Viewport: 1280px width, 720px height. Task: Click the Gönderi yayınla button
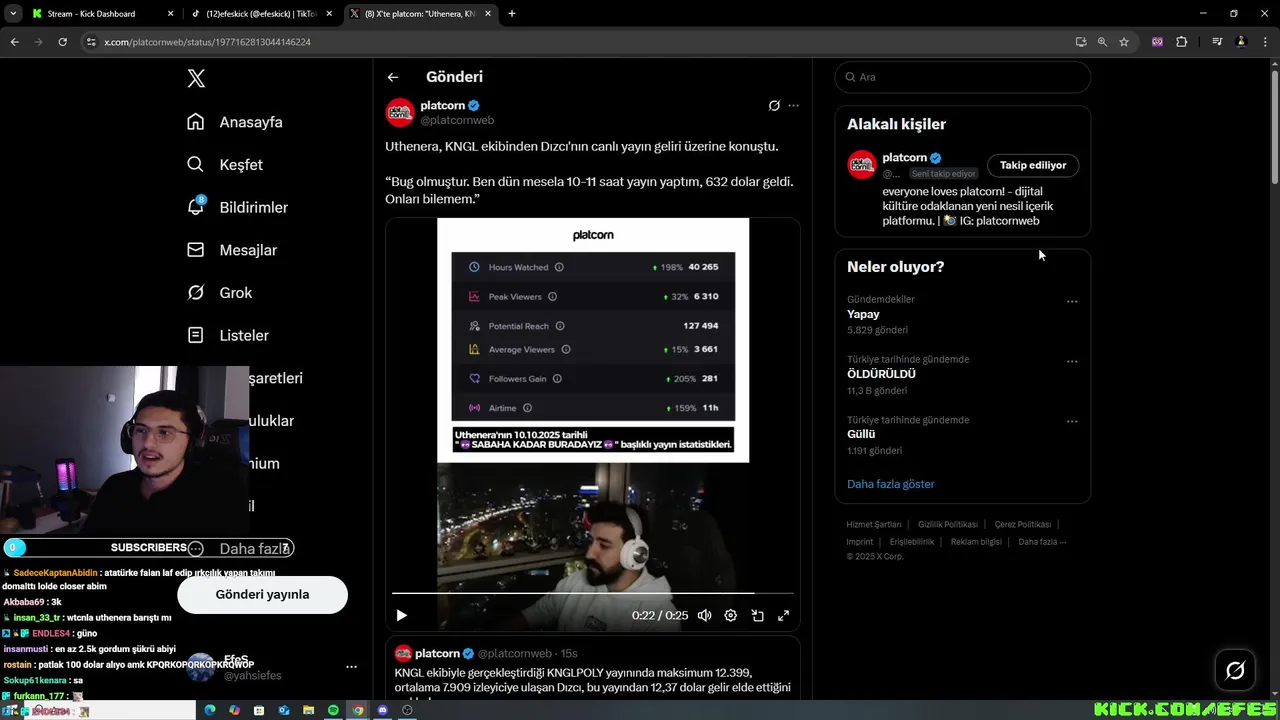[262, 594]
